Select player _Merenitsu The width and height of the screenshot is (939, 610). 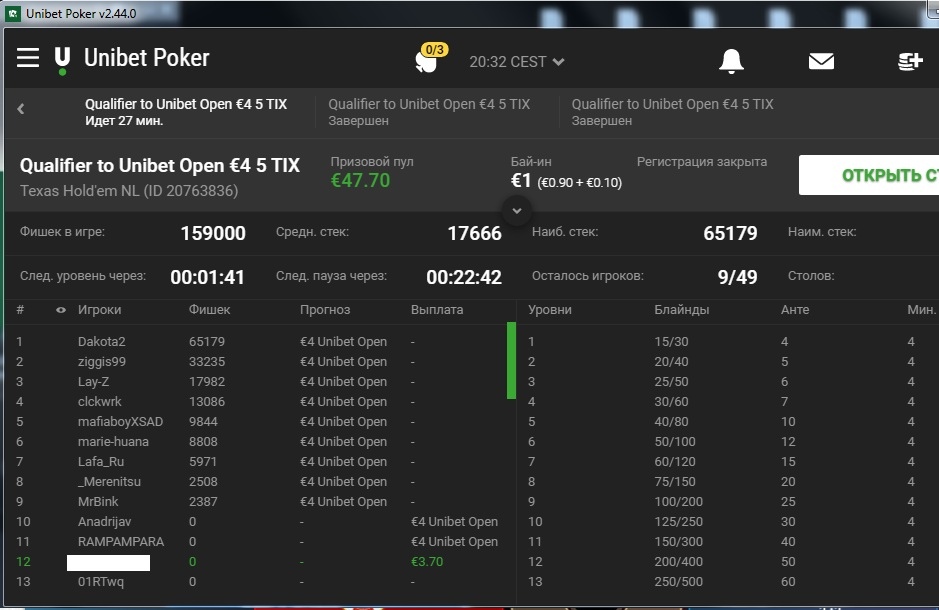tap(109, 482)
